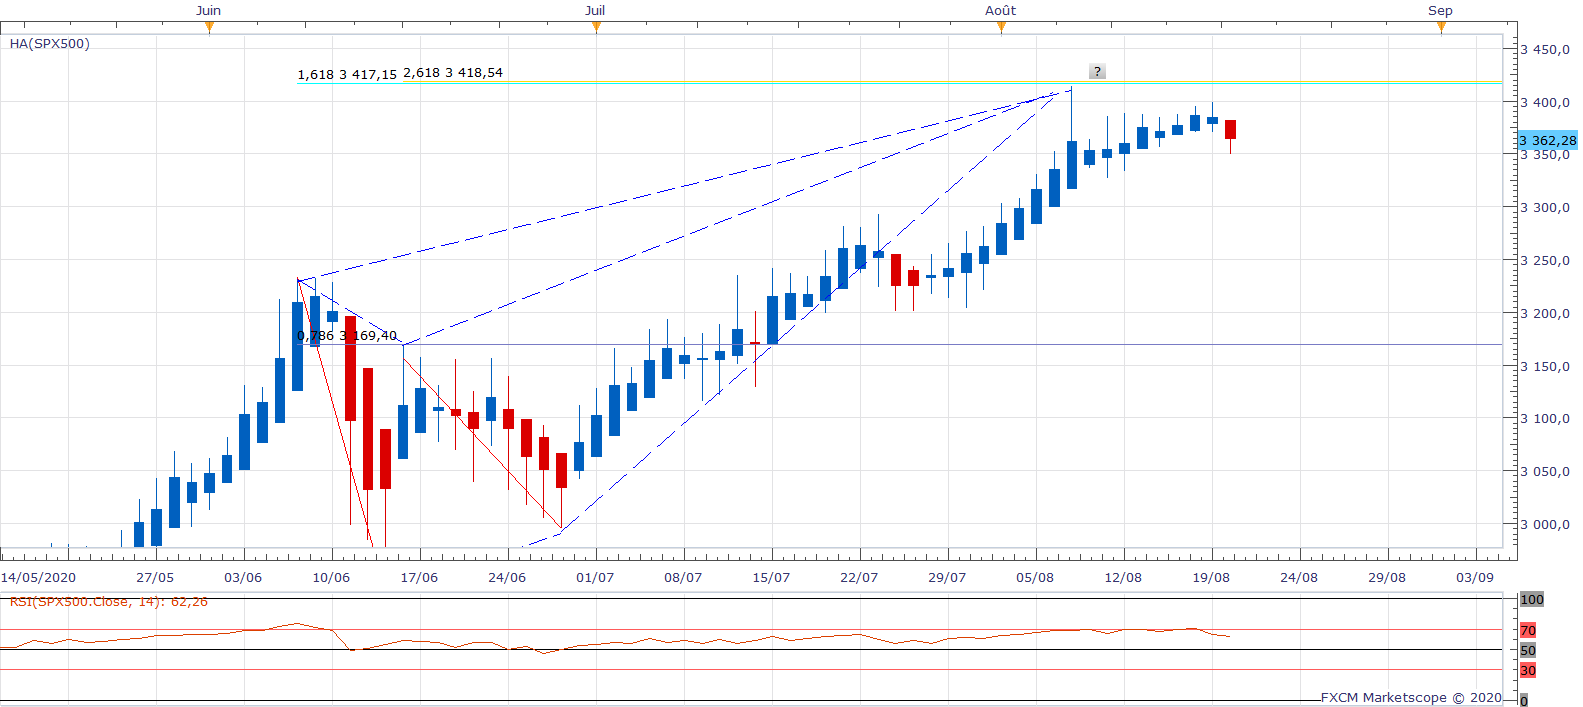
Task: Click the current price tag 3 362,28
Action: [x=1548, y=140]
